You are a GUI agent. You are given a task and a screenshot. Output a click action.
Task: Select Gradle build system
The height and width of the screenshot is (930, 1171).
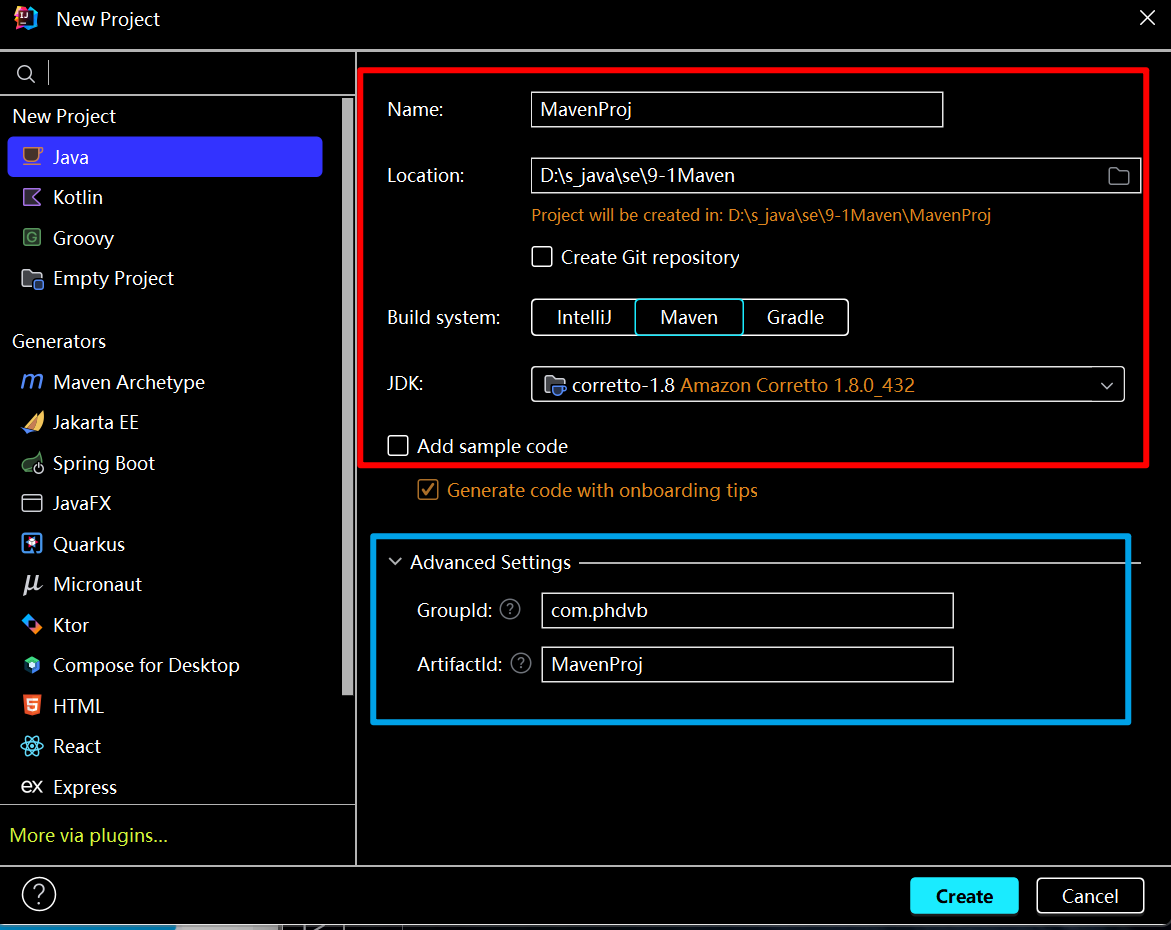pos(795,317)
